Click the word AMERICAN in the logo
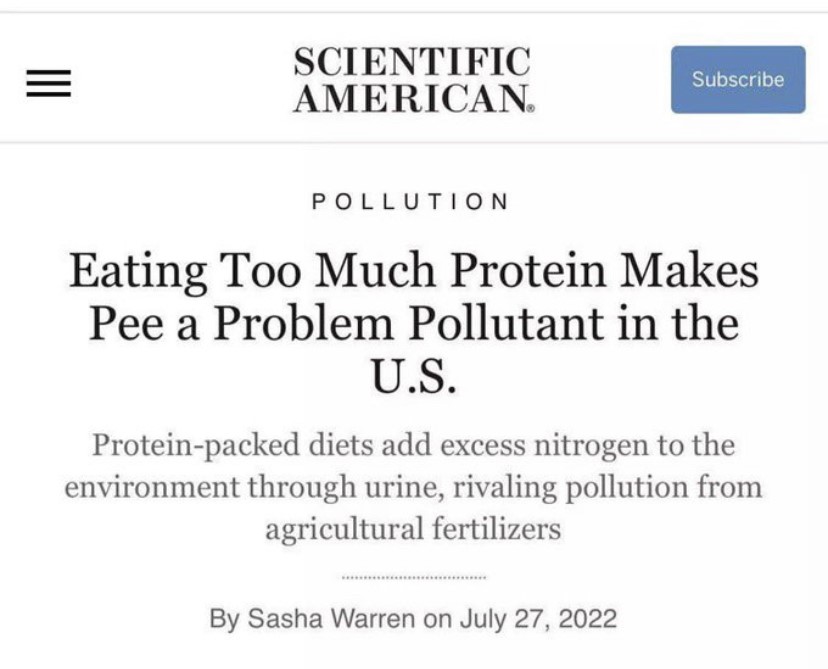Viewport: 828px width, 669px height. (408, 97)
